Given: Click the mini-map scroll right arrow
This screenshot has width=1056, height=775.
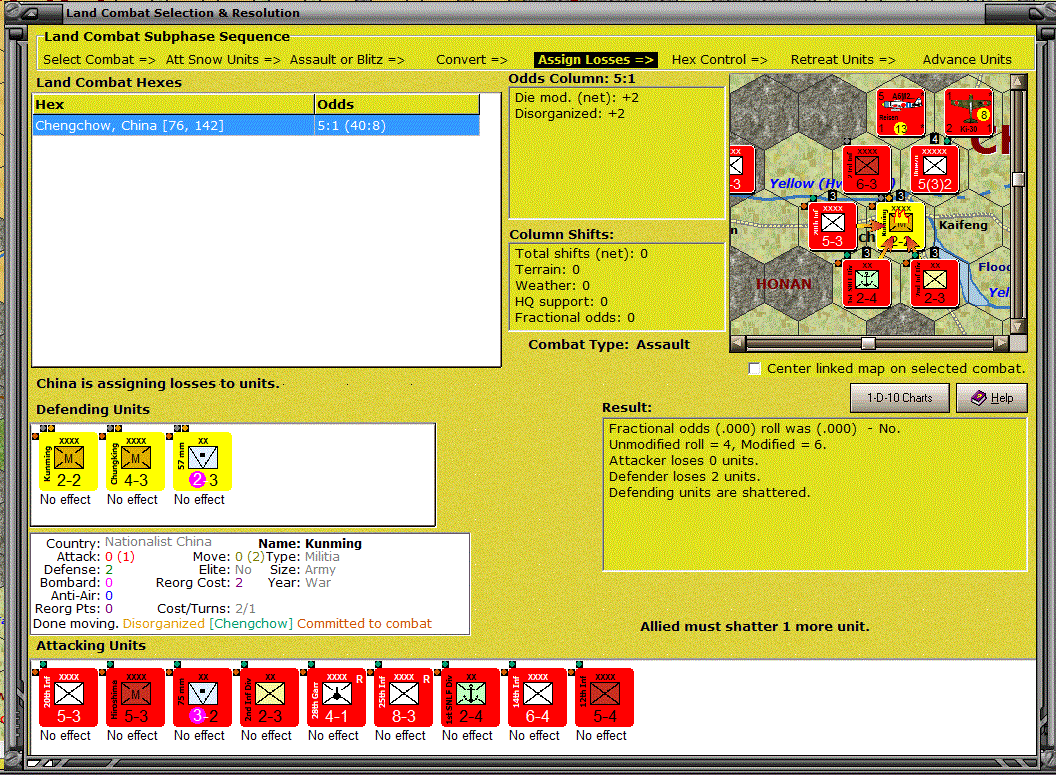Looking at the screenshot, I should [x=1001, y=343].
